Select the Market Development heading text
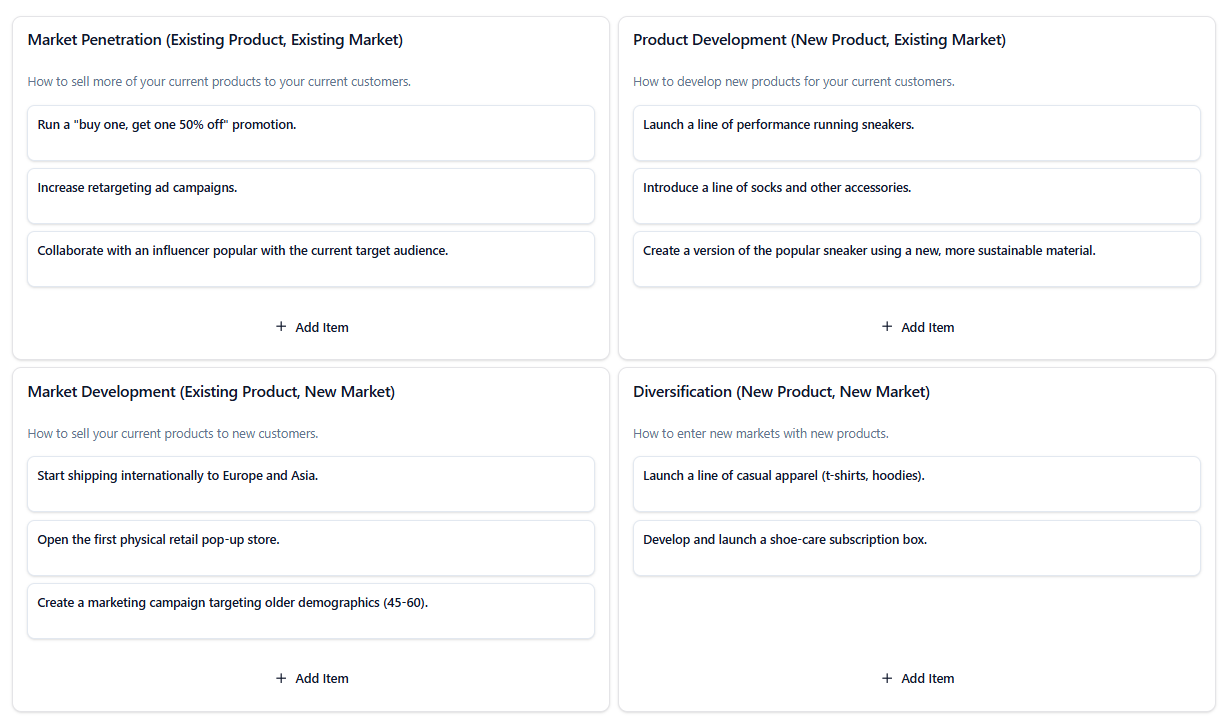1226x728 pixels. 211,392
